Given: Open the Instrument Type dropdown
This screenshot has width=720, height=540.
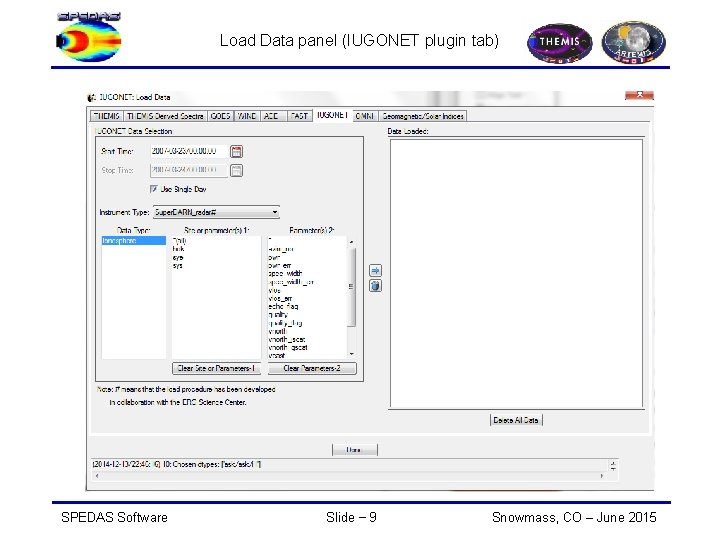Looking at the screenshot, I should (216, 212).
